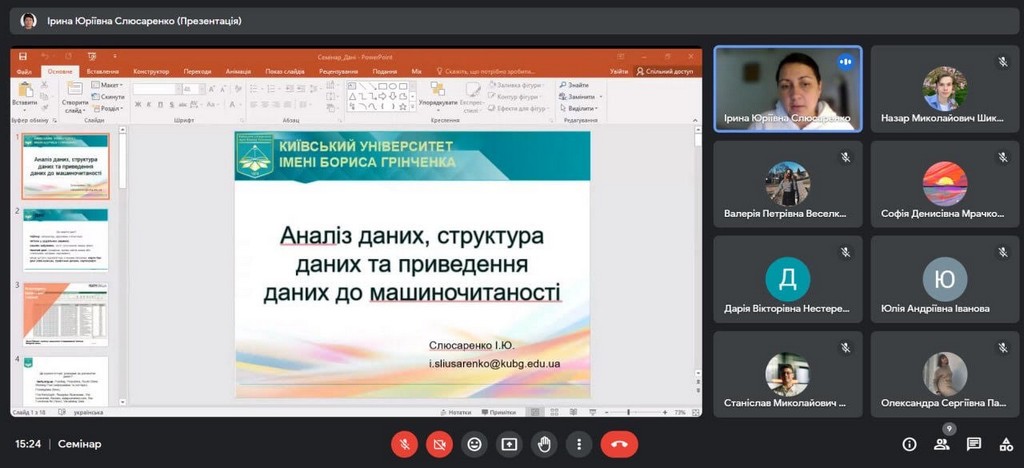Open the emoji reactions panel
1024x468 pixels.
(474, 444)
